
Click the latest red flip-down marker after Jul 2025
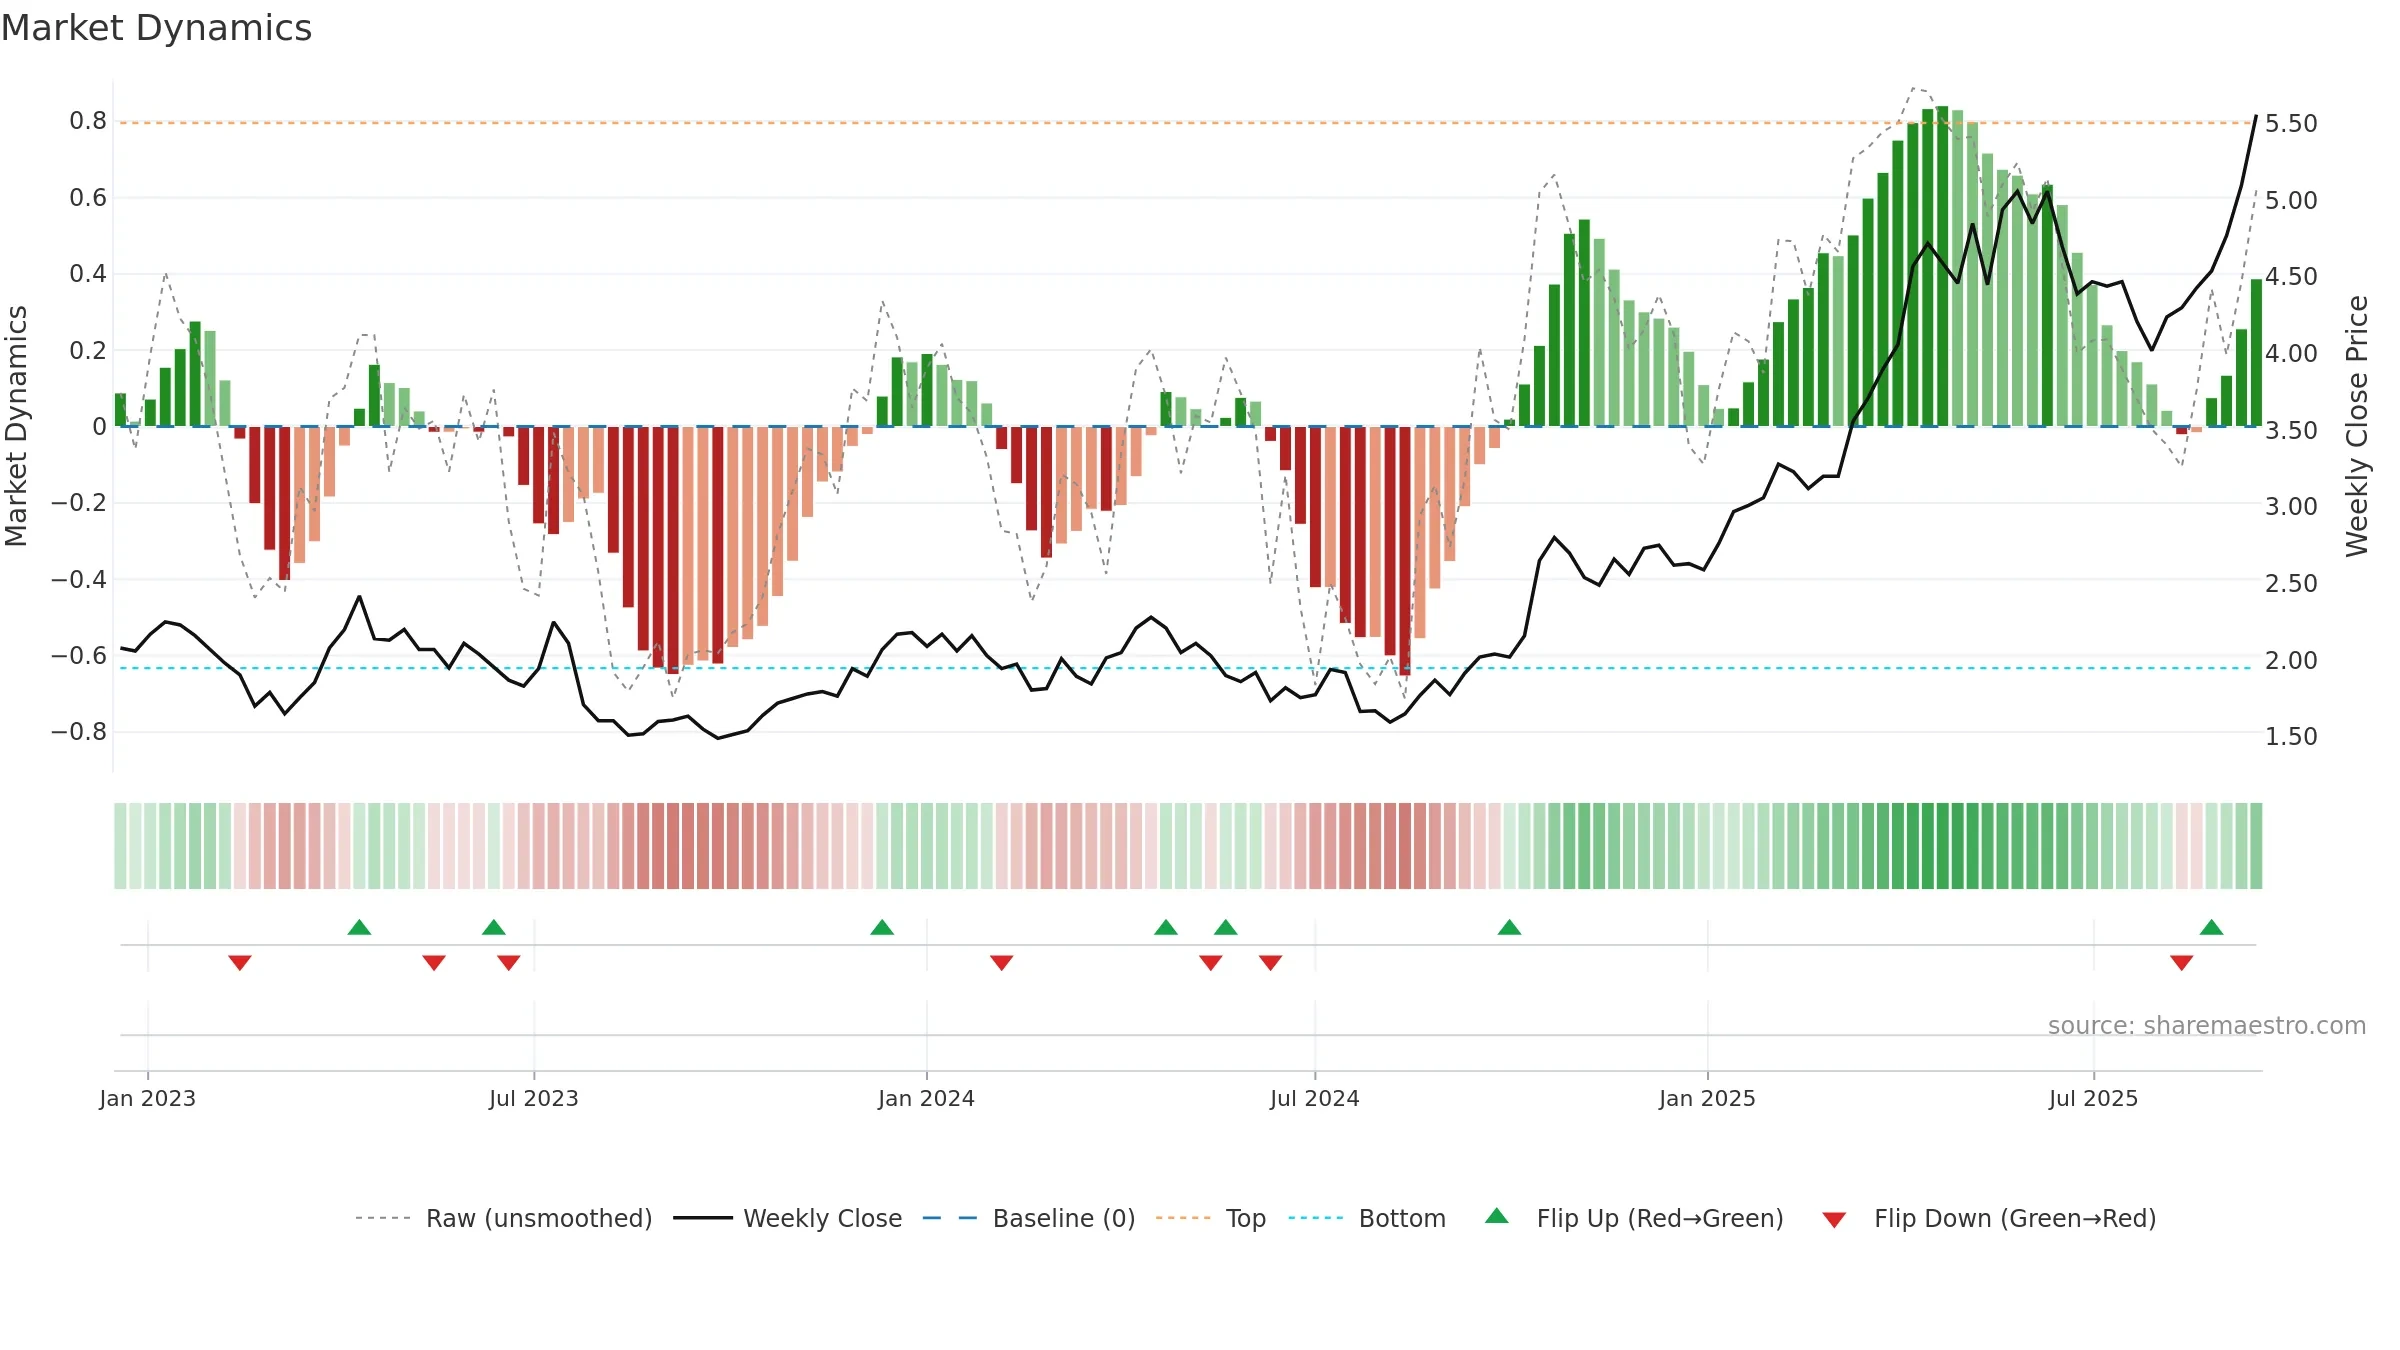pos(2182,963)
